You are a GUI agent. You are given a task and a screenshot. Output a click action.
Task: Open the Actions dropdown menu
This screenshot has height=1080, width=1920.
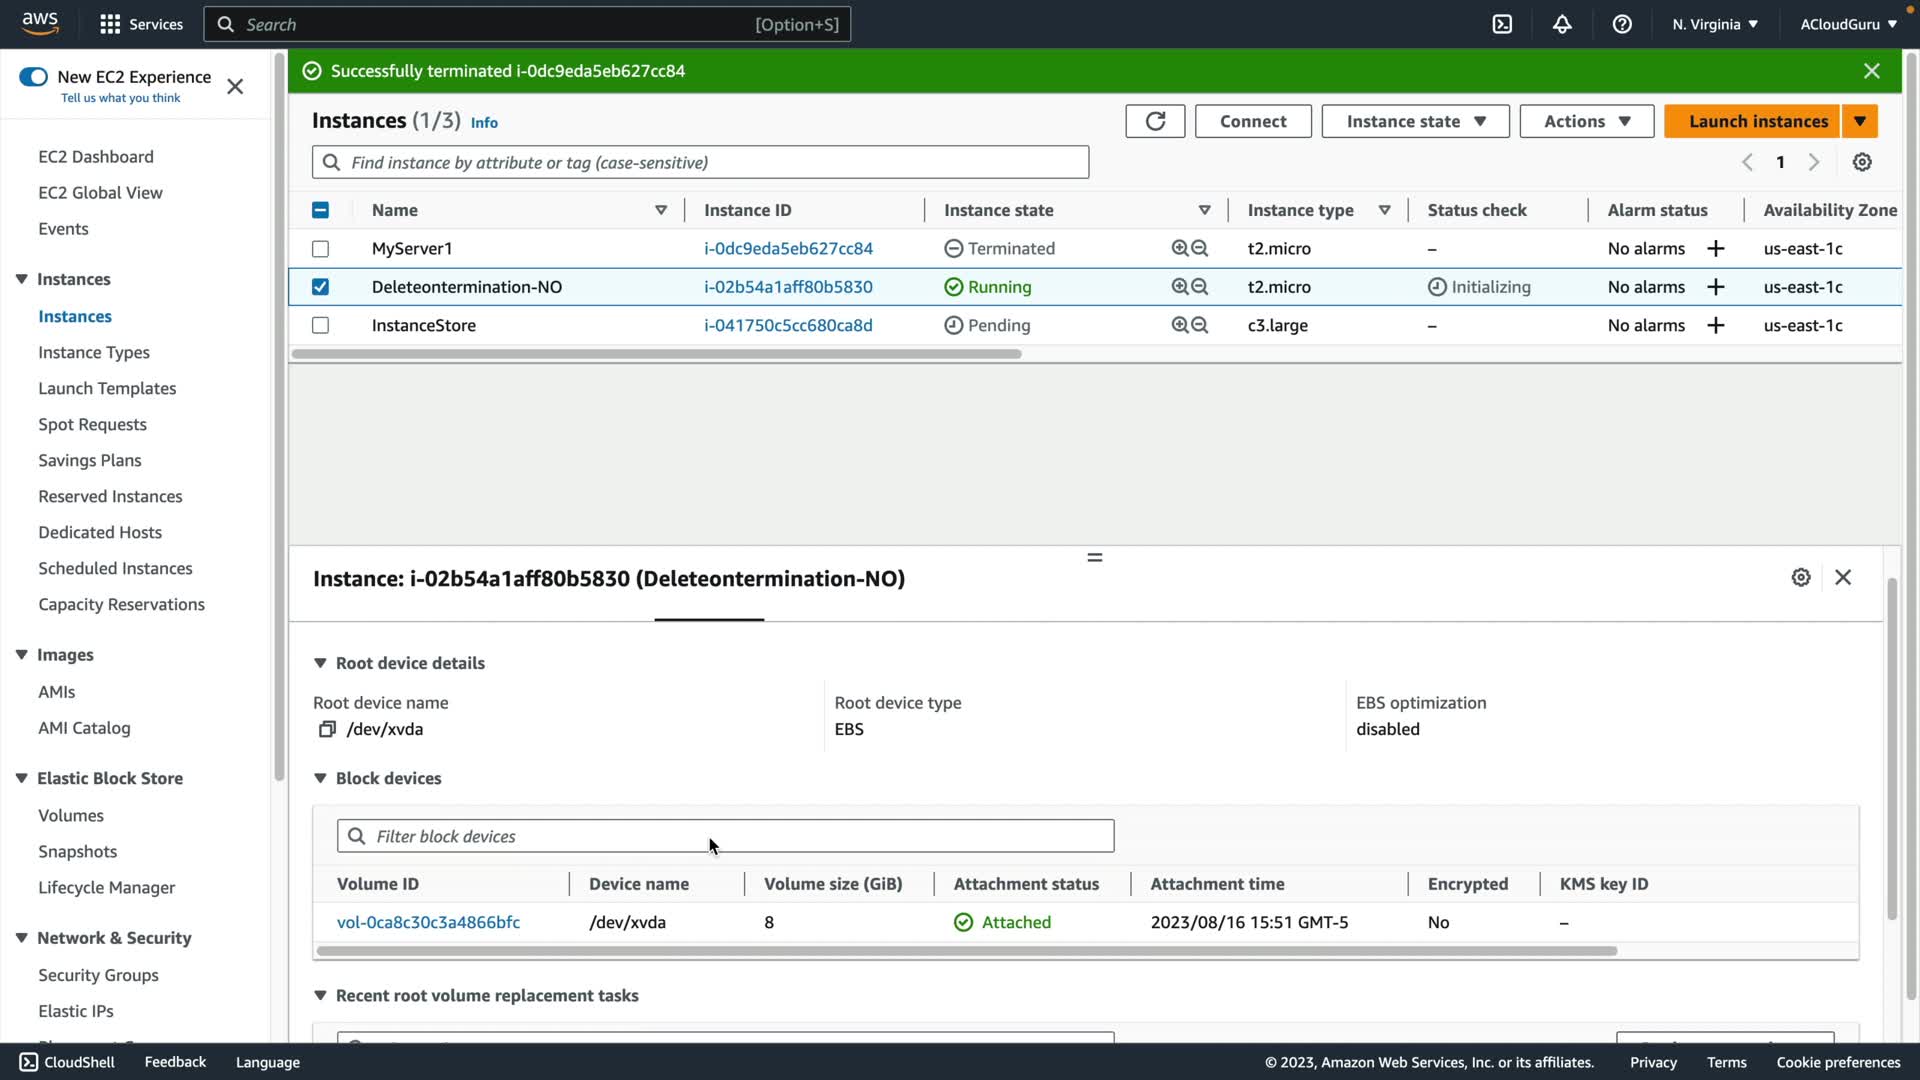point(1586,121)
